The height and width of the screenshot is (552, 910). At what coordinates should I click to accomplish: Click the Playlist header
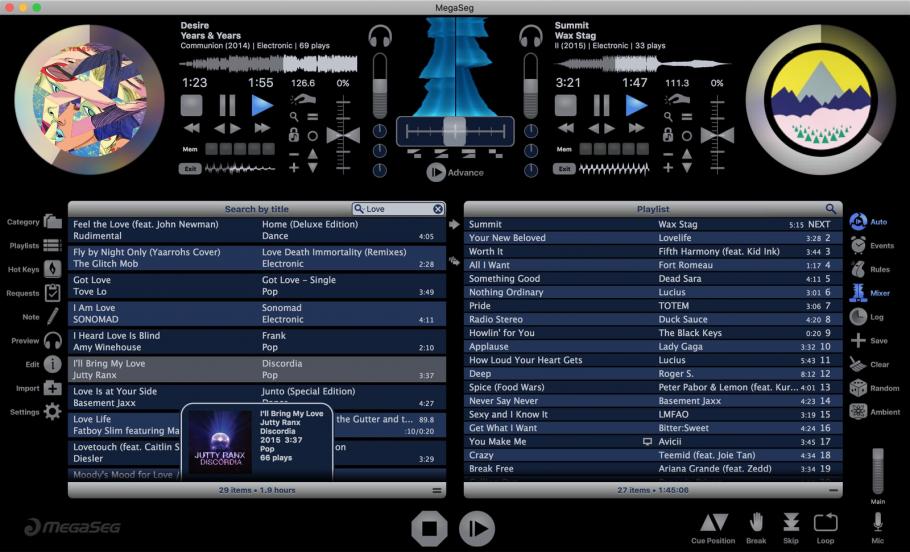click(653, 209)
